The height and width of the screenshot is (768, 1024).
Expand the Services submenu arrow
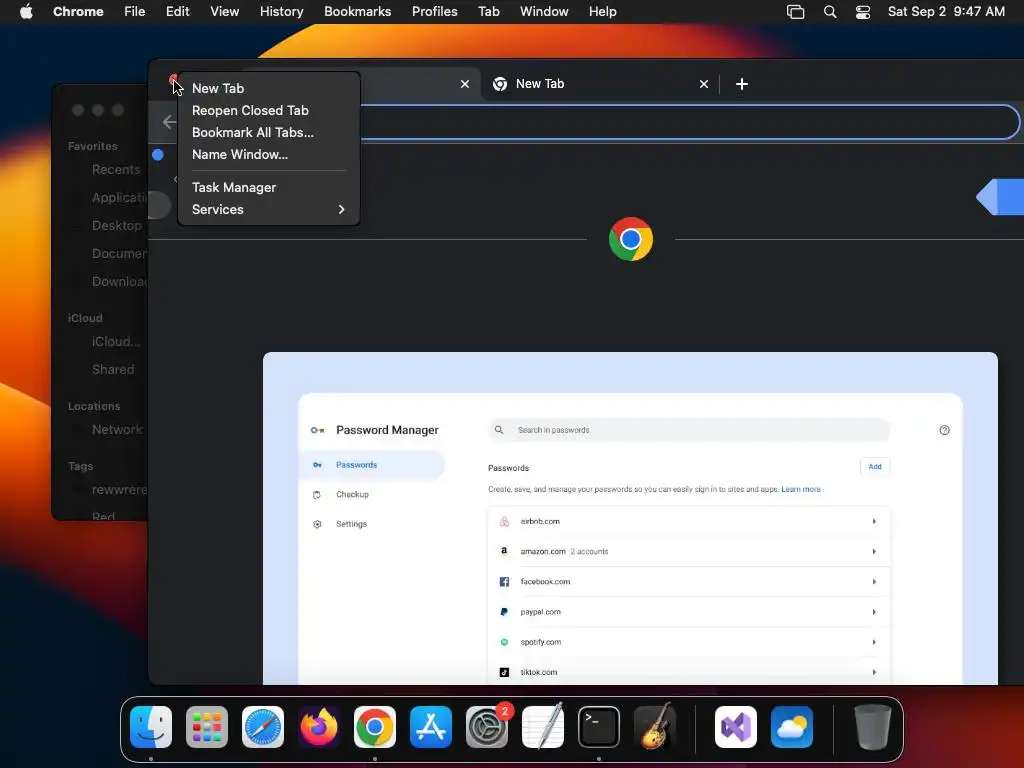pyautogui.click(x=341, y=210)
